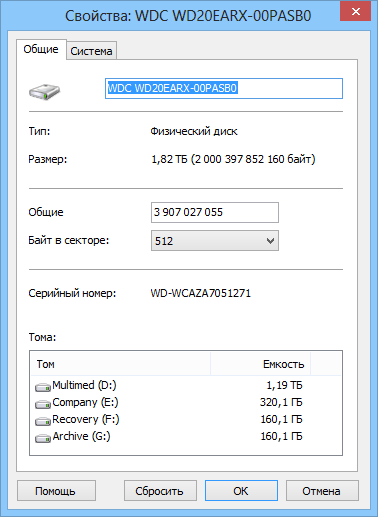Open the Система tab
This screenshot has width=378, height=517.
pos(91,51)
